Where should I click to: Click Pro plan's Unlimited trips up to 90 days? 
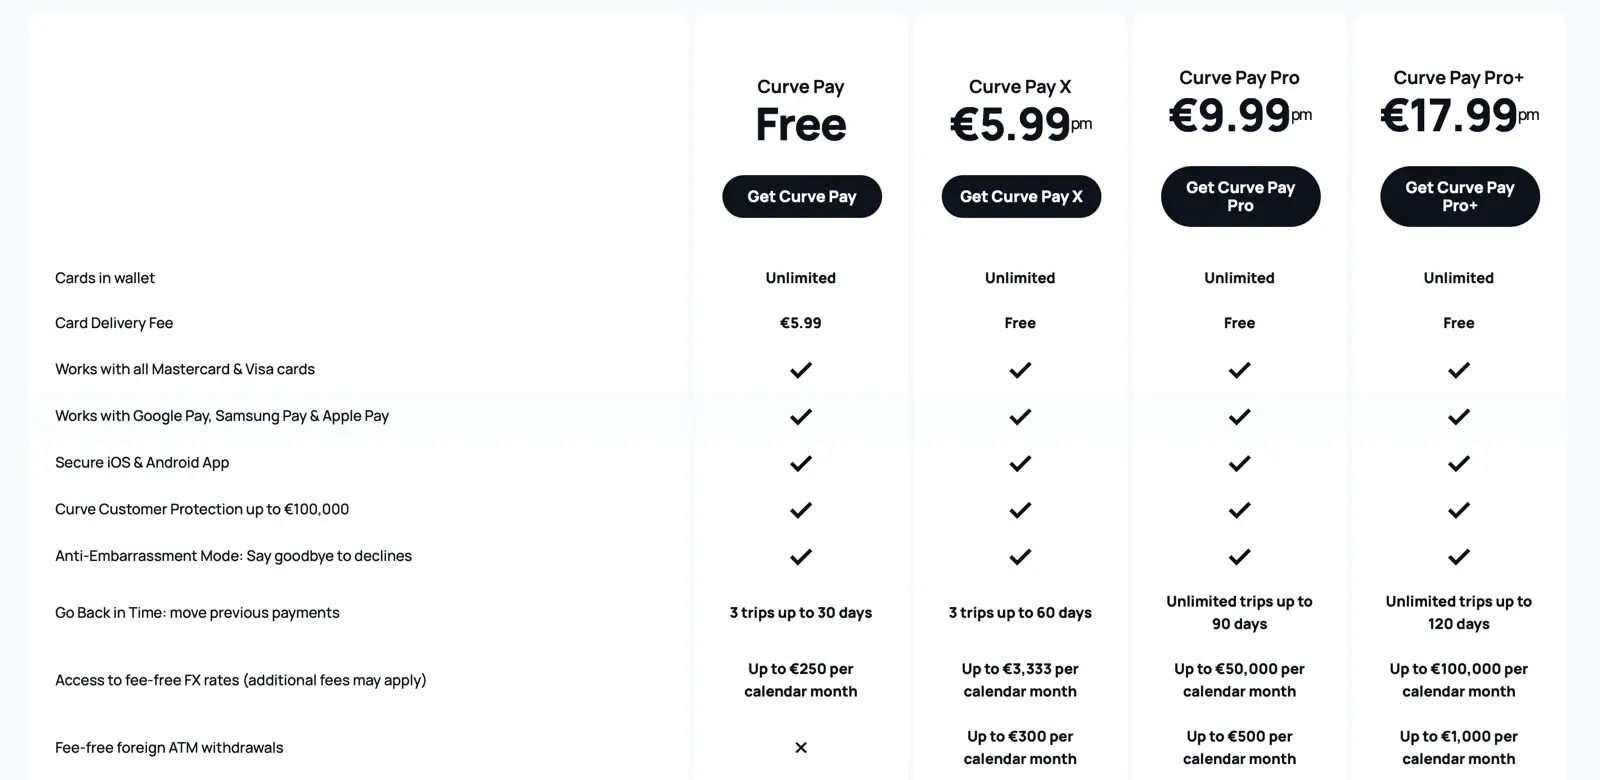(x=1239, y=612)
